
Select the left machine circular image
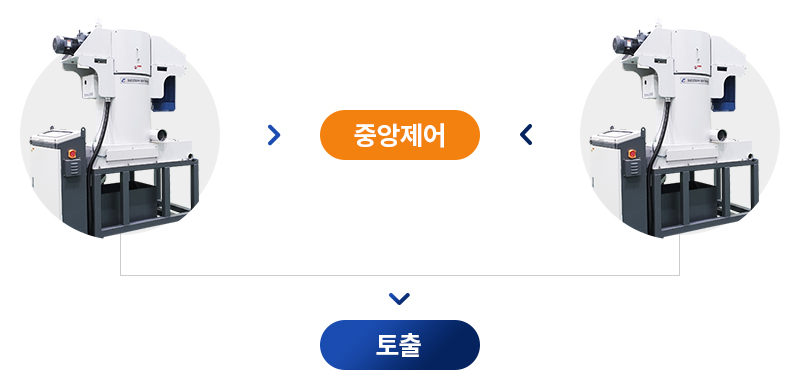pyautogui.click(x=120, y=129)
